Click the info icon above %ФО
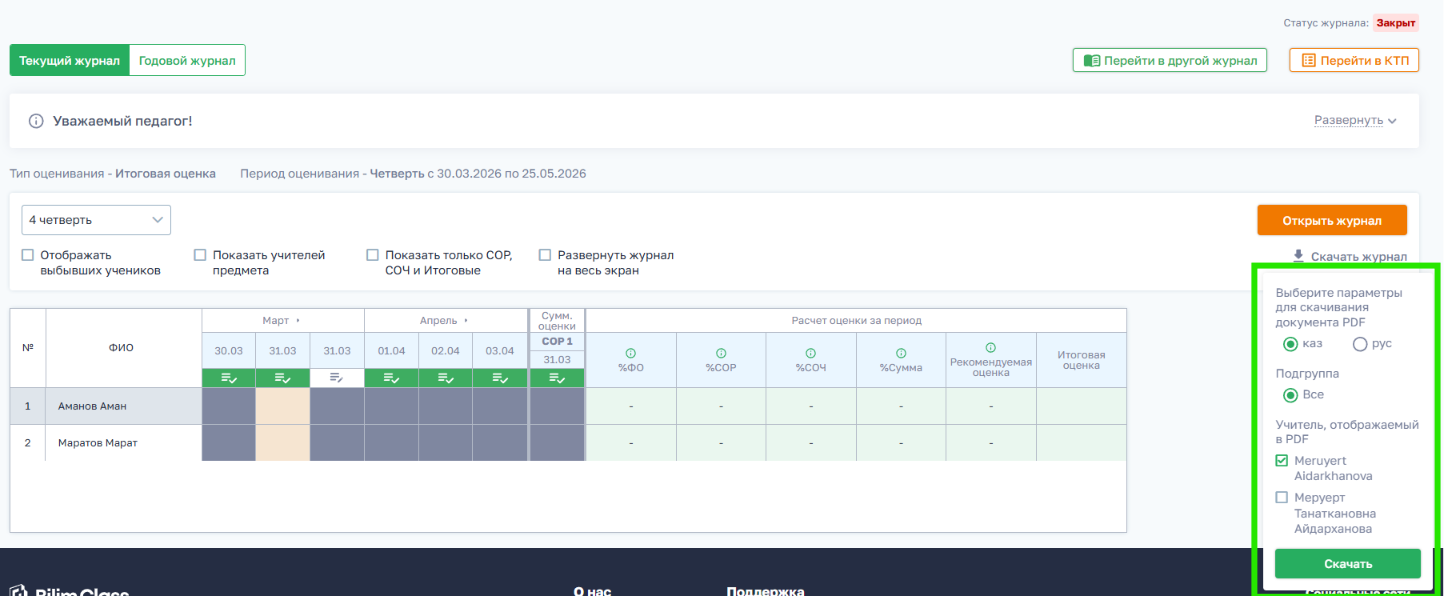This screenshot has width=1444, height=596. click(631, 353)
